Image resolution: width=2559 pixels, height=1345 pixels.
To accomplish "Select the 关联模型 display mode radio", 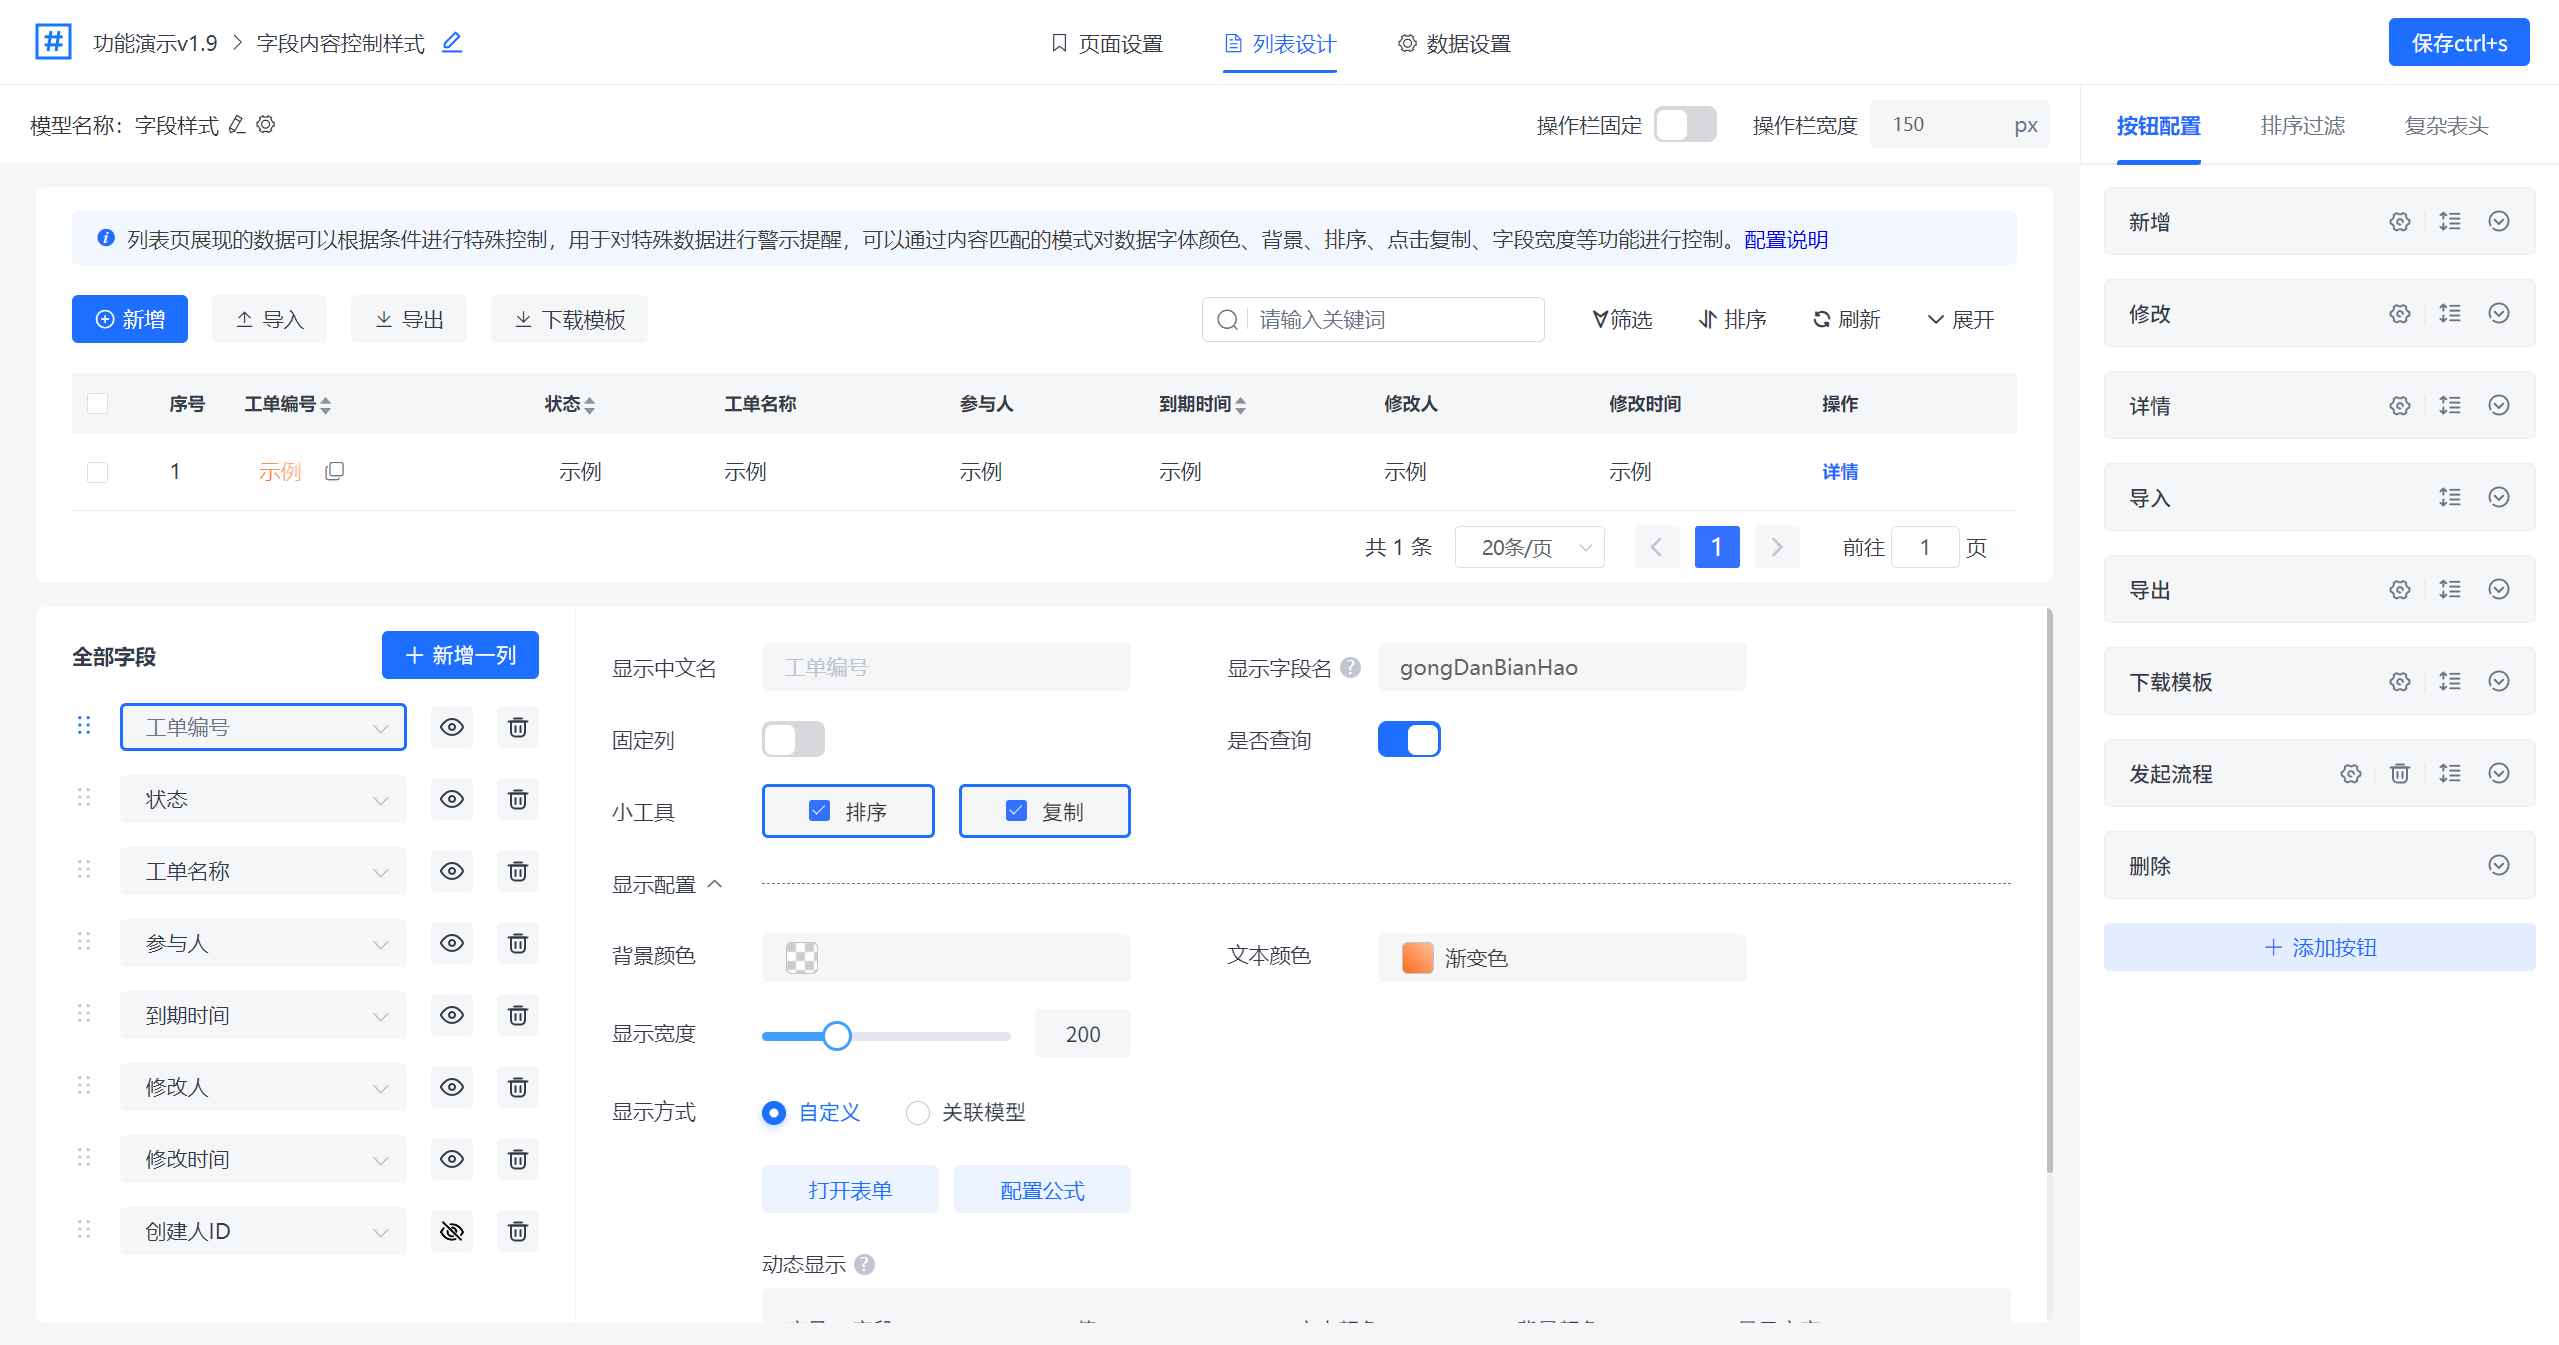I will pos(917,1113).
